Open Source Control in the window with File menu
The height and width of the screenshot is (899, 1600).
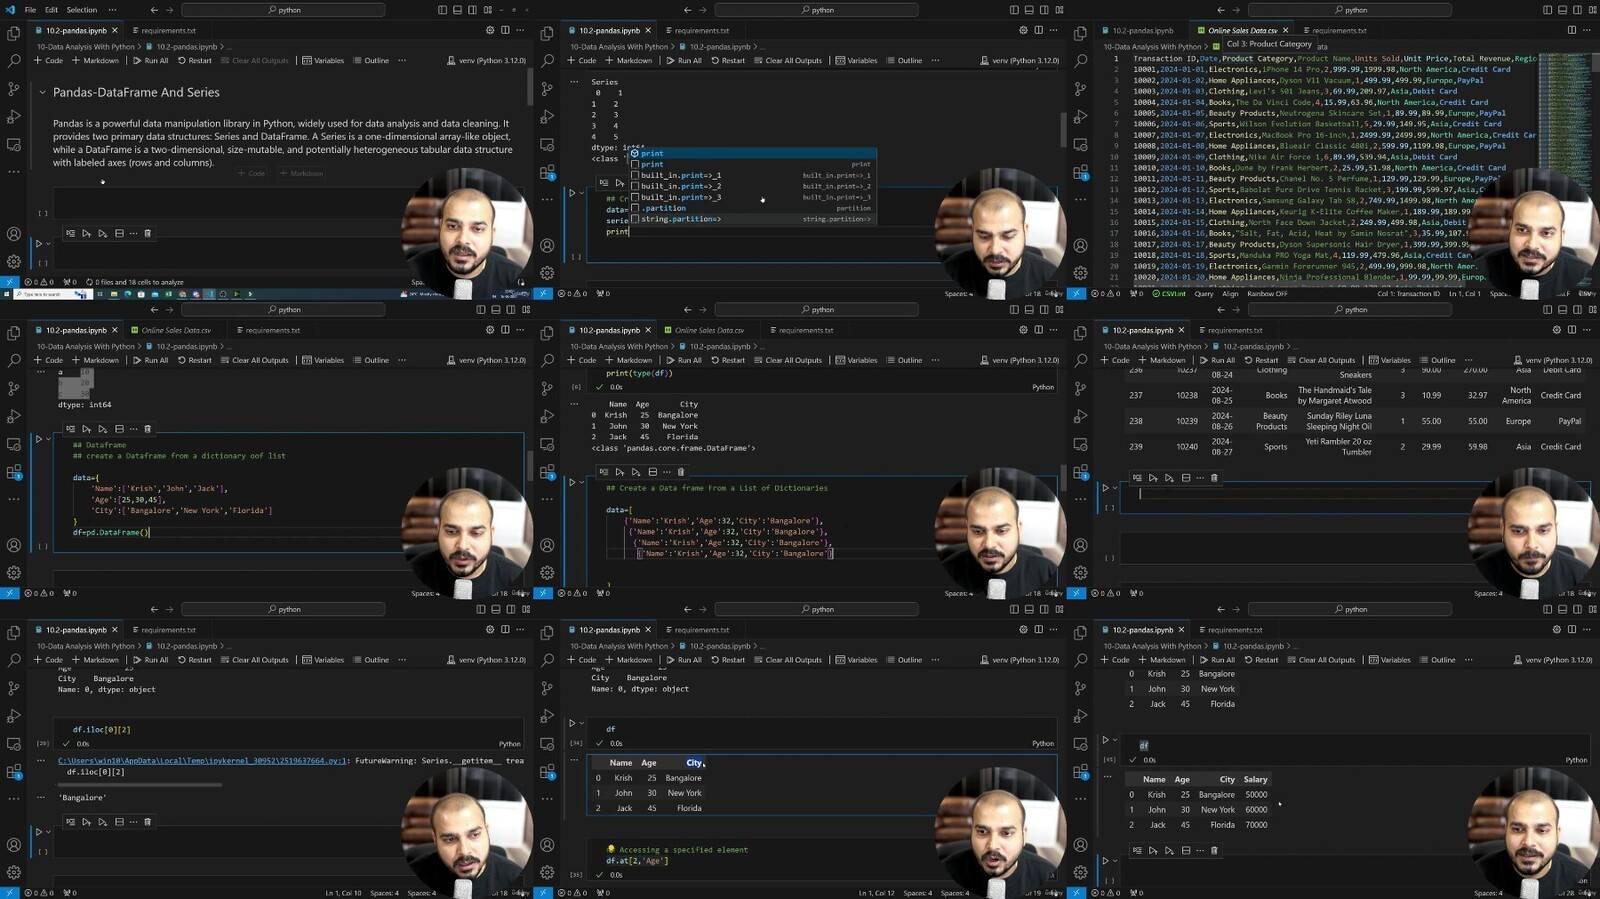tap(14, 89)
